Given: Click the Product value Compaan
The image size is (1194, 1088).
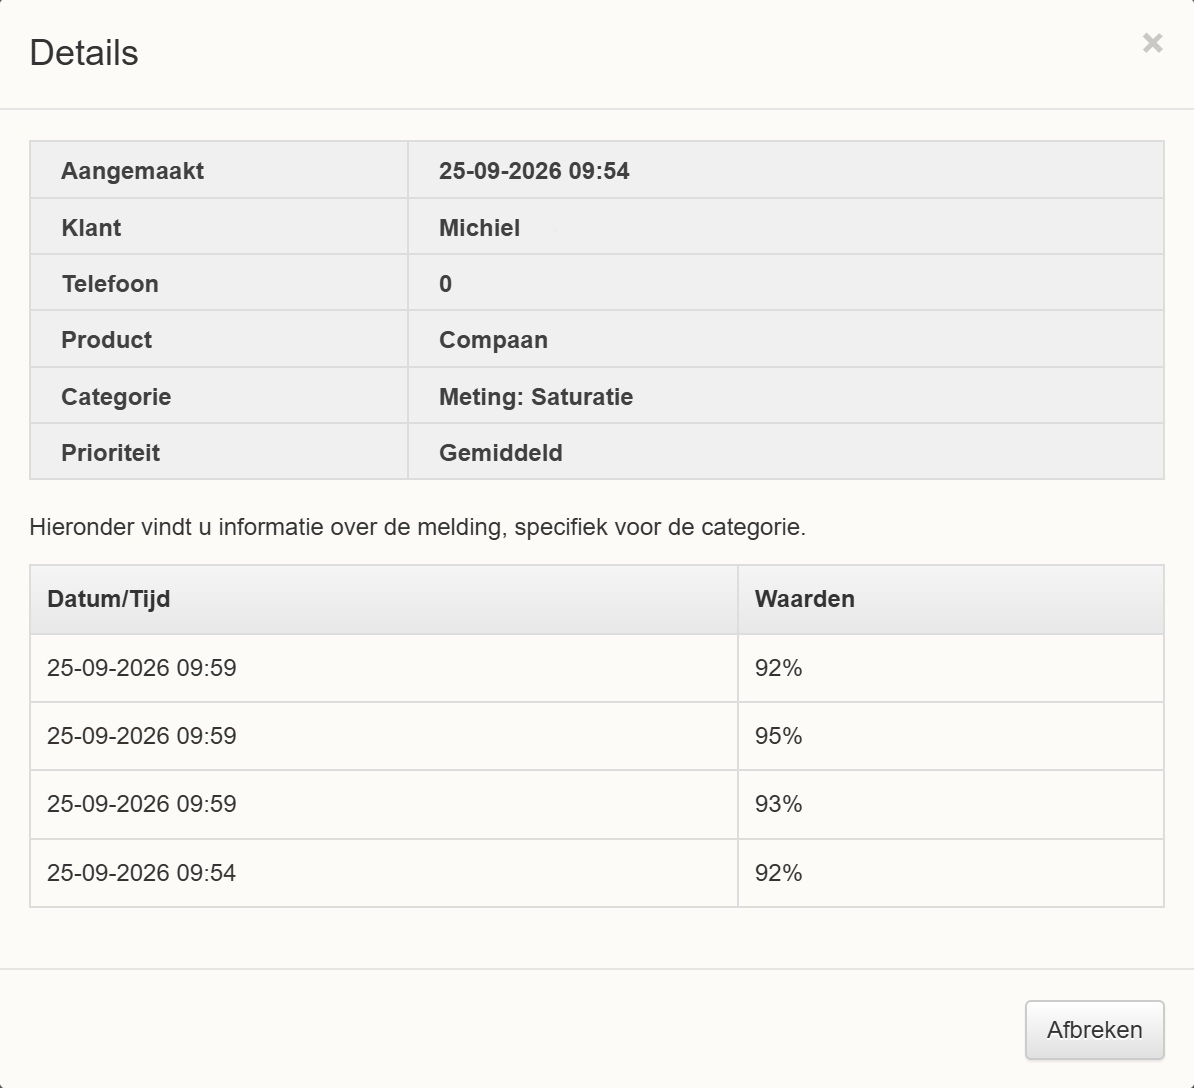Looking at the screenshot, I should (x=493, y=340).
